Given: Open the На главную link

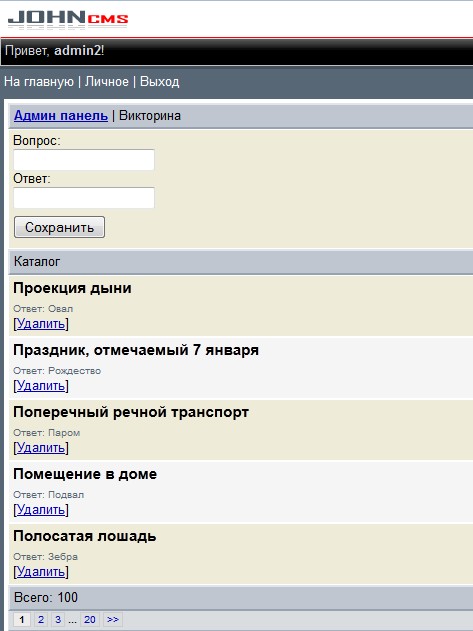Looking at the screenshot, I should point(39,82).
